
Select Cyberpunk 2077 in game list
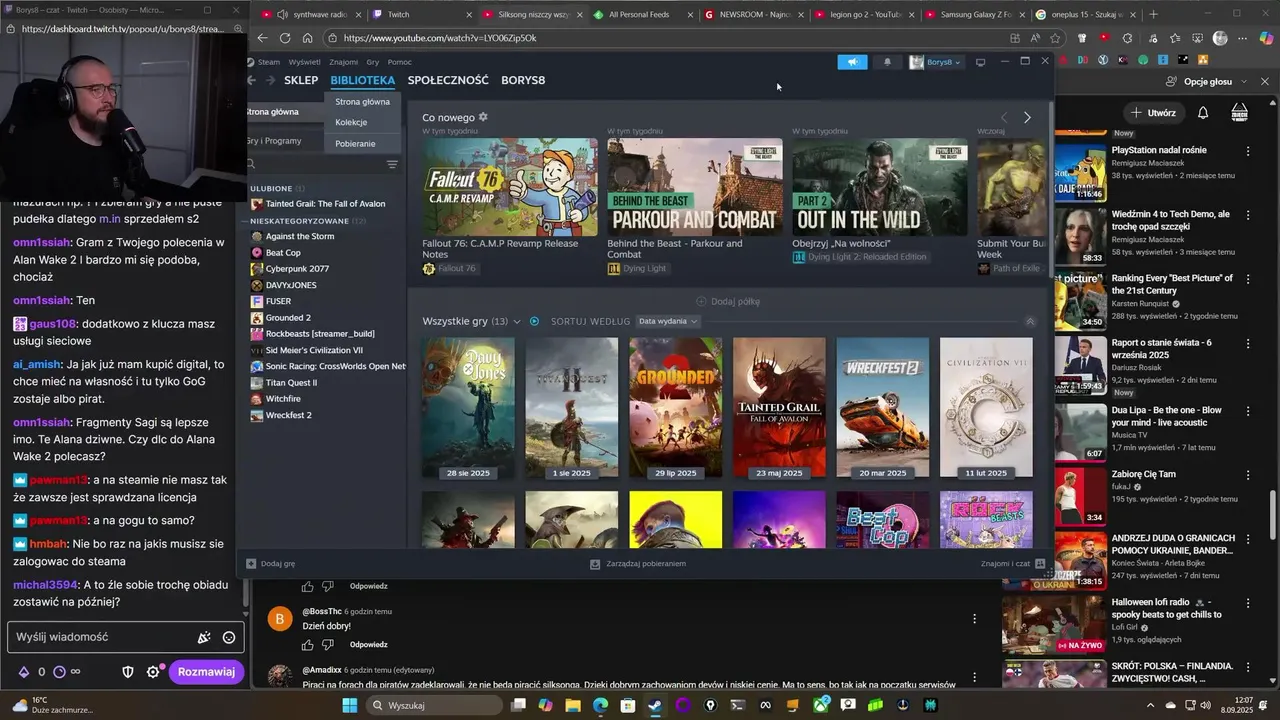click(297, 269)
